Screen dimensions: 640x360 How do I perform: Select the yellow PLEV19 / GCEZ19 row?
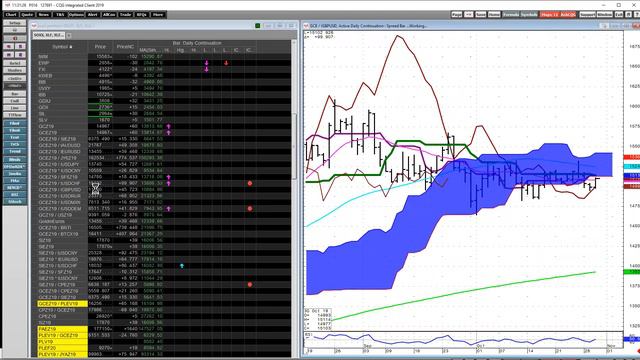point(62,335)
